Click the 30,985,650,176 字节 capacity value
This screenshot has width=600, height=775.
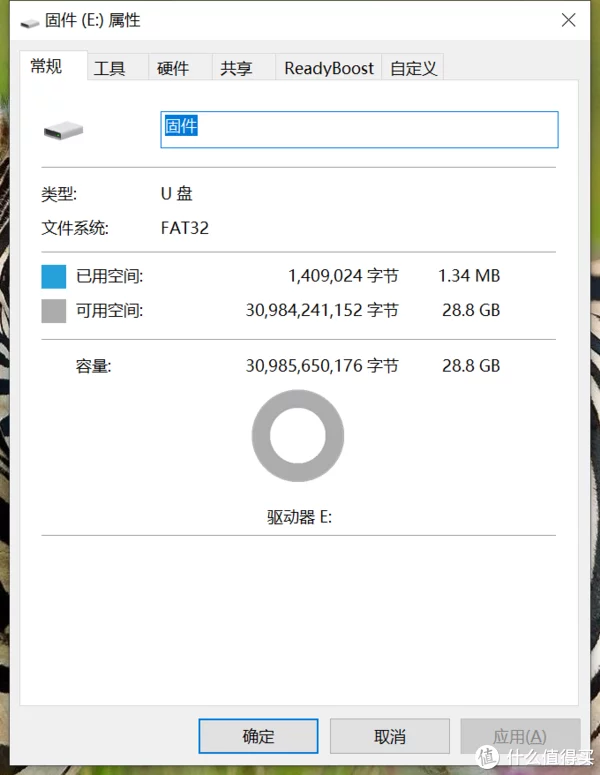coord(322,366)
